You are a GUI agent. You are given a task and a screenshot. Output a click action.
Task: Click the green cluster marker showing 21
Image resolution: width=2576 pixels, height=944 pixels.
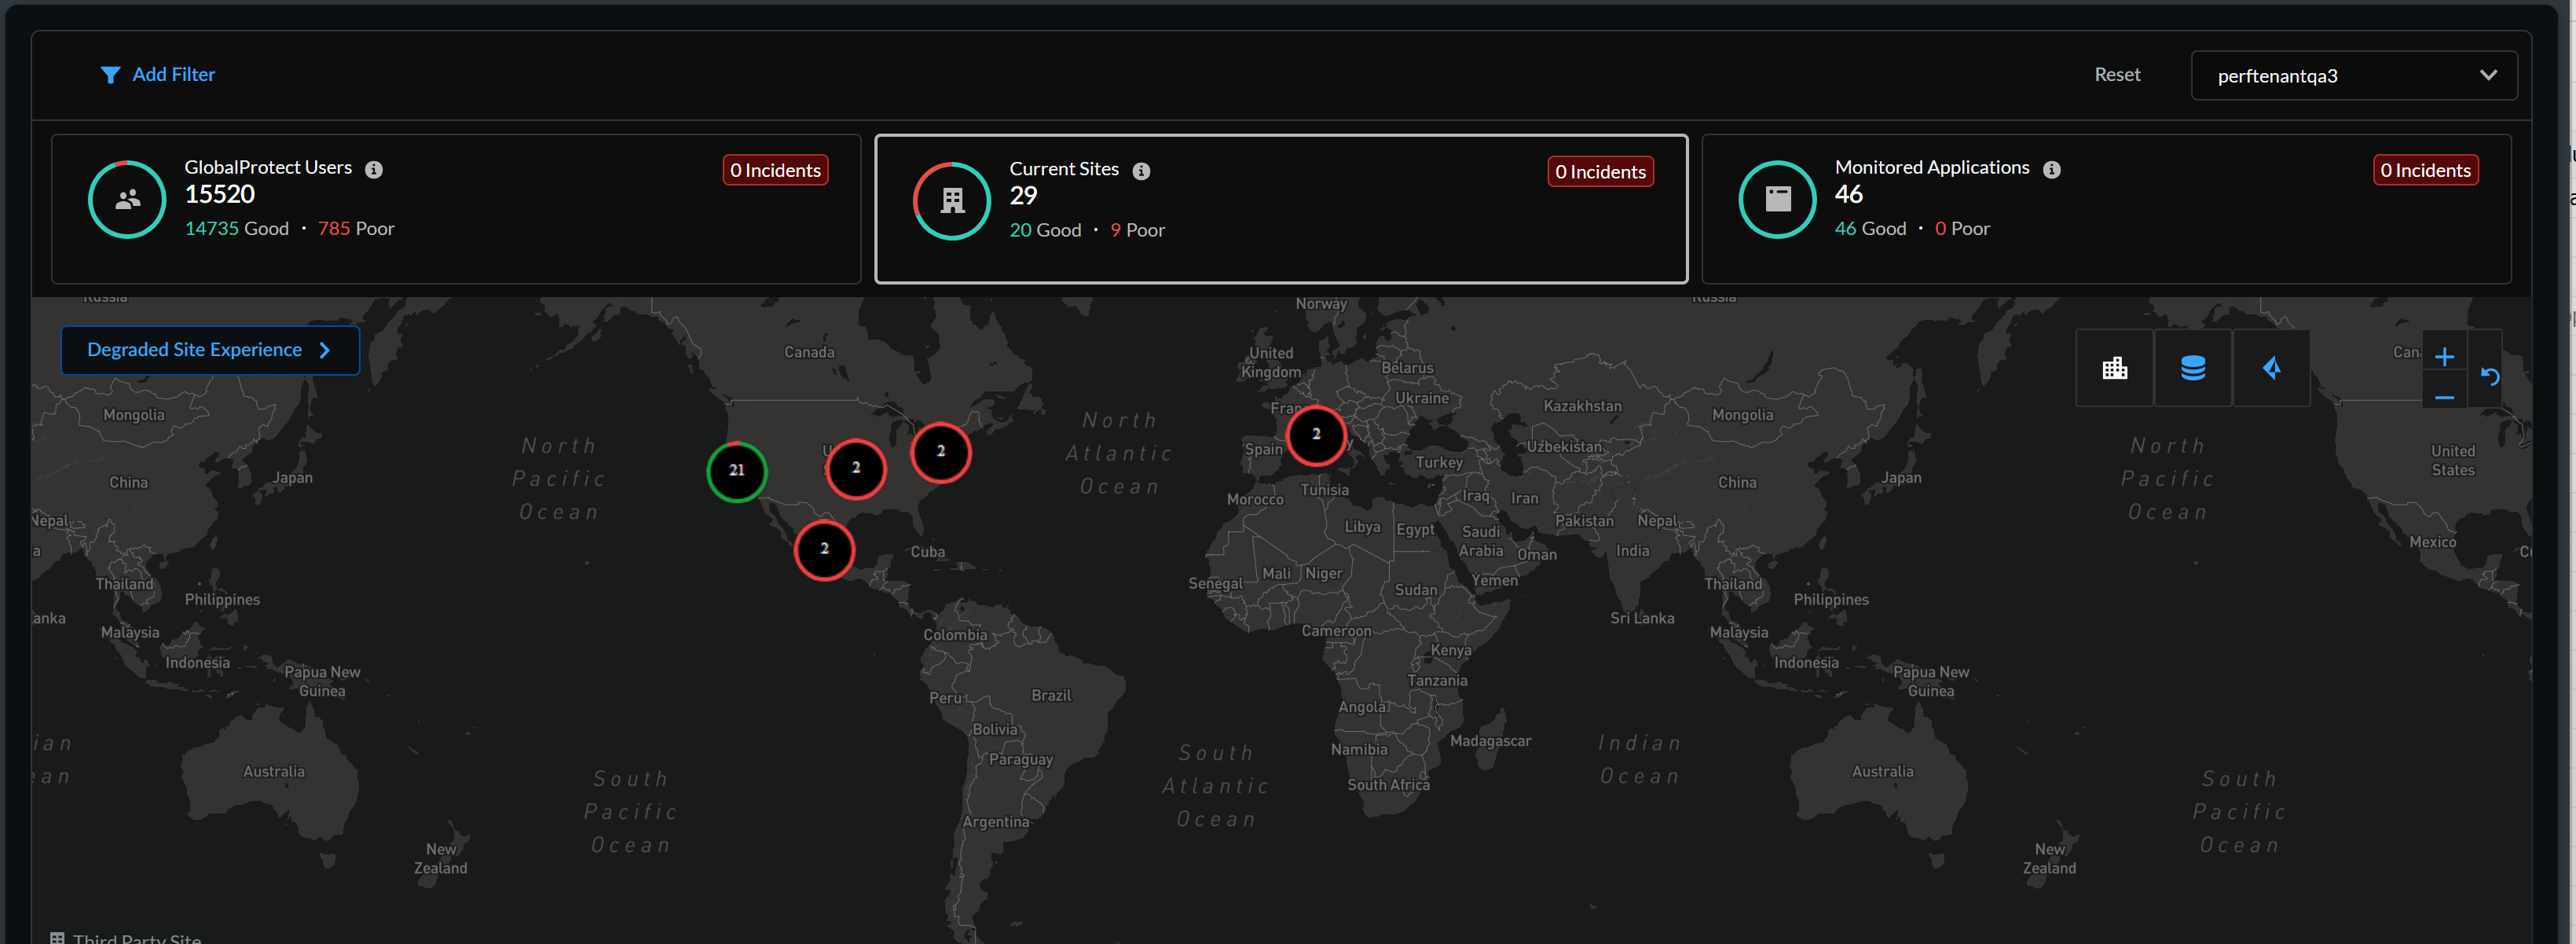(737, 471)
